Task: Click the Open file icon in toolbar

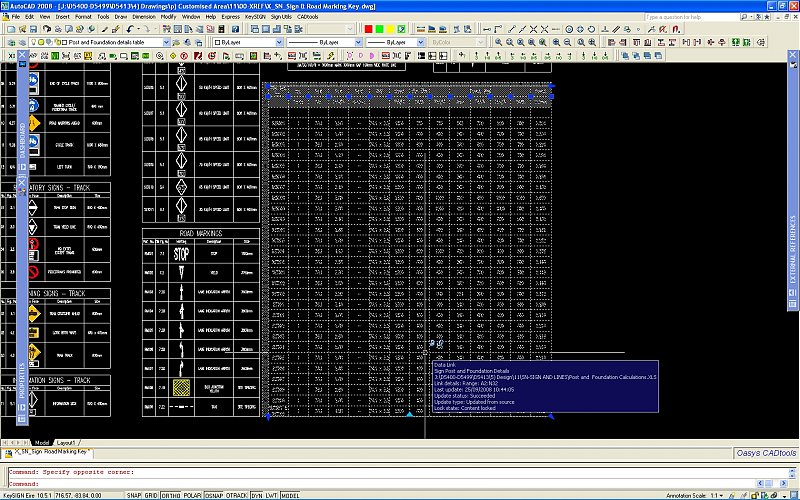Action: (21, 30)
